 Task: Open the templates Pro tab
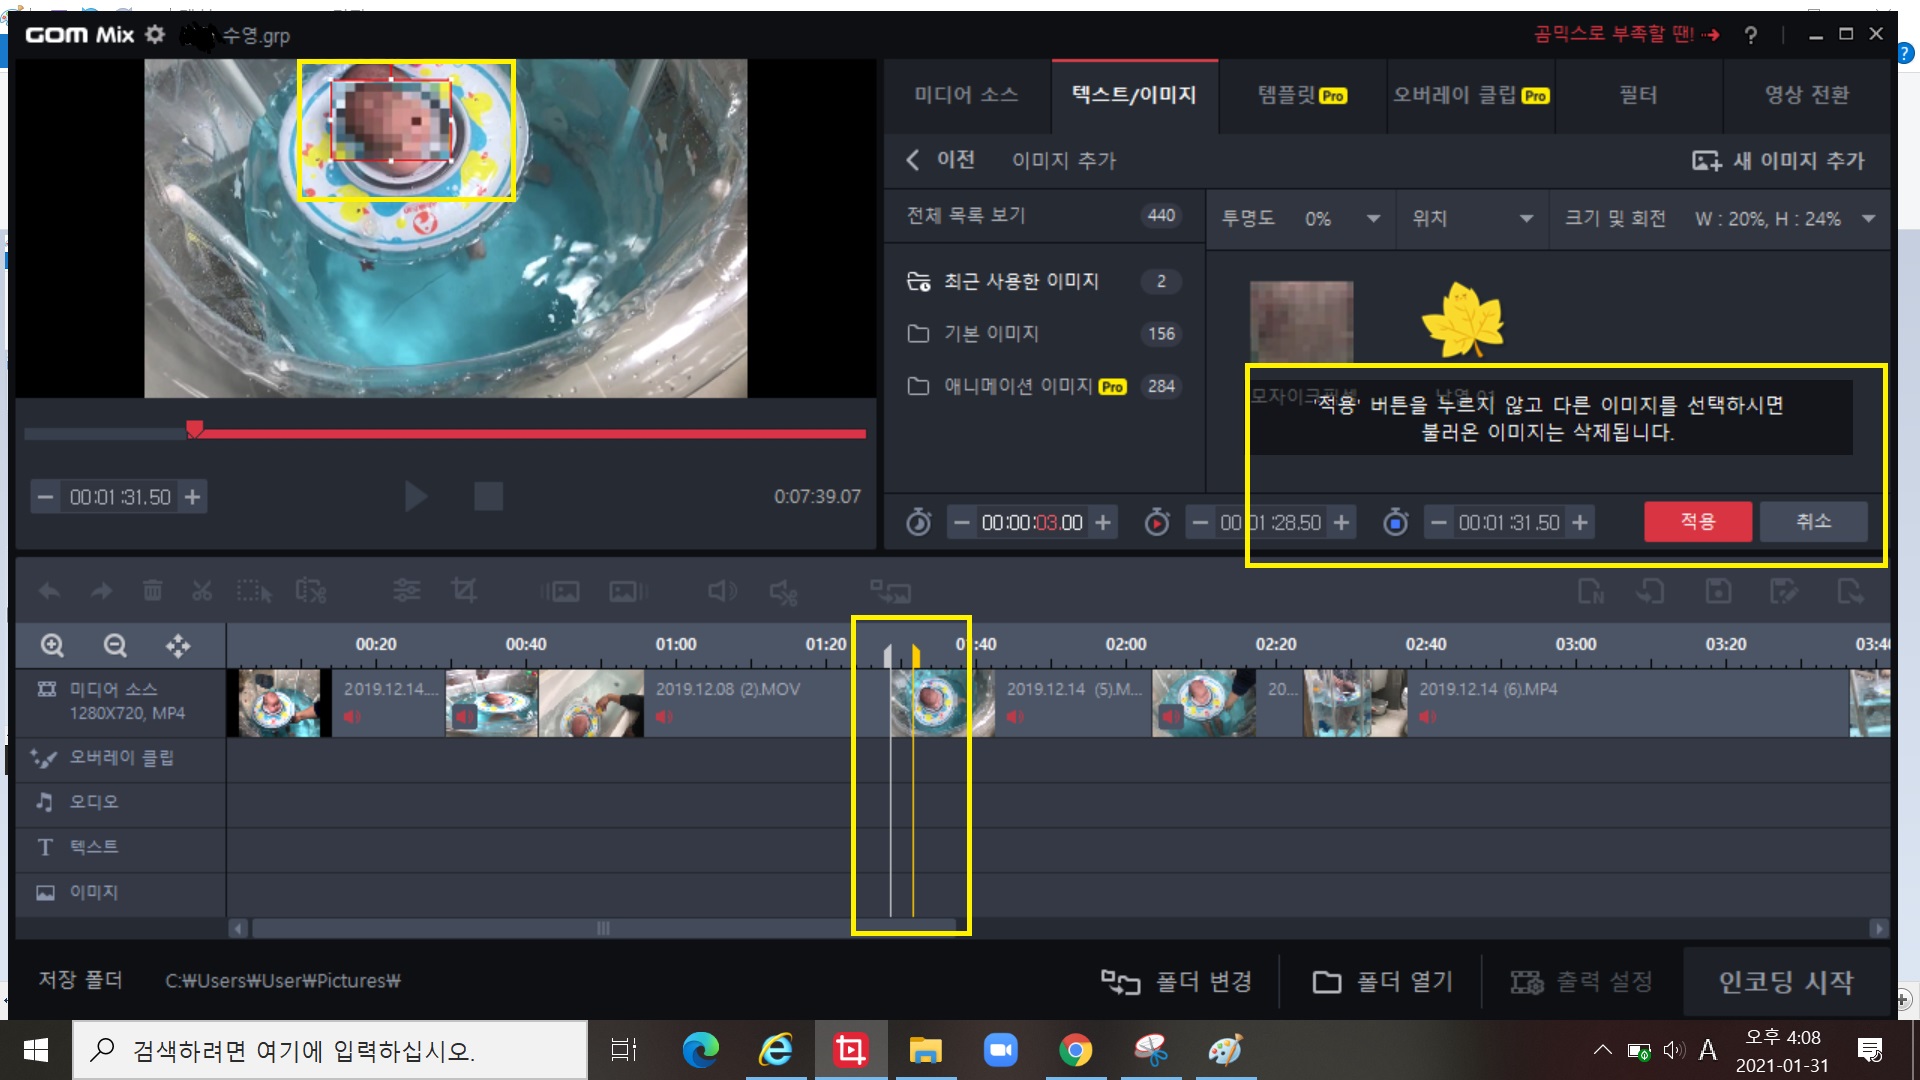[x=1302, y=95]
